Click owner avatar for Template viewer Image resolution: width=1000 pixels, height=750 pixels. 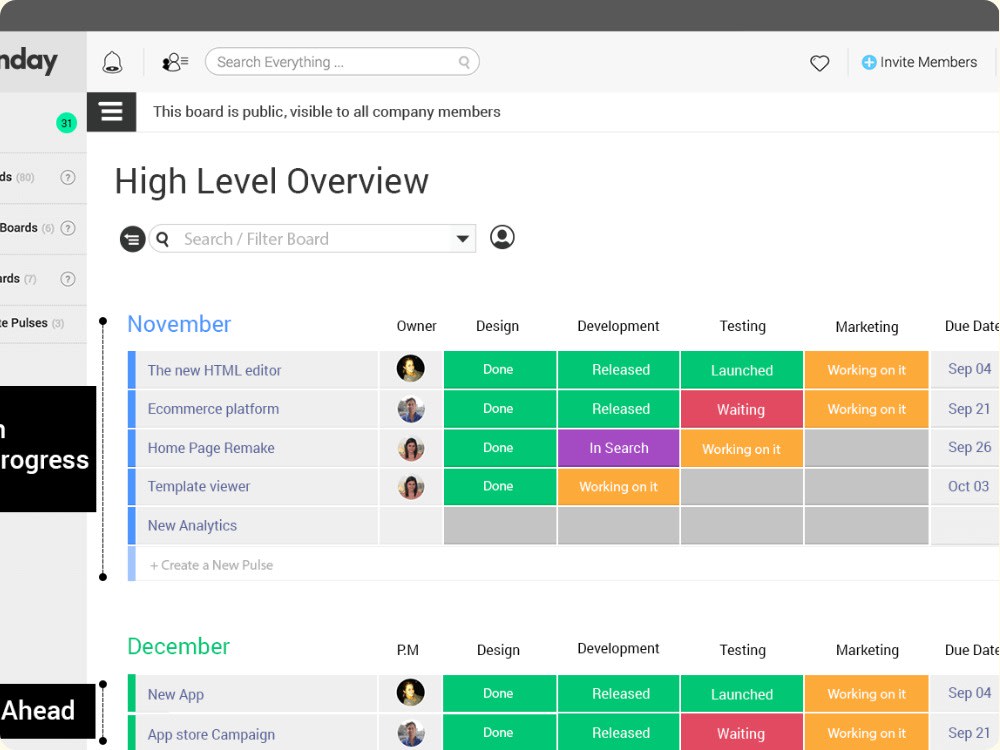point(411,487)
